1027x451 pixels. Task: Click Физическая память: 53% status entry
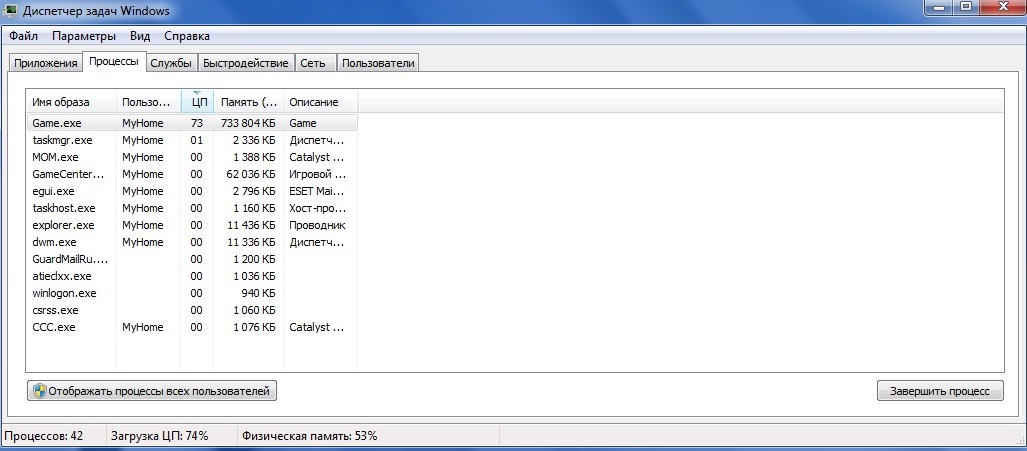pos(309,436)
